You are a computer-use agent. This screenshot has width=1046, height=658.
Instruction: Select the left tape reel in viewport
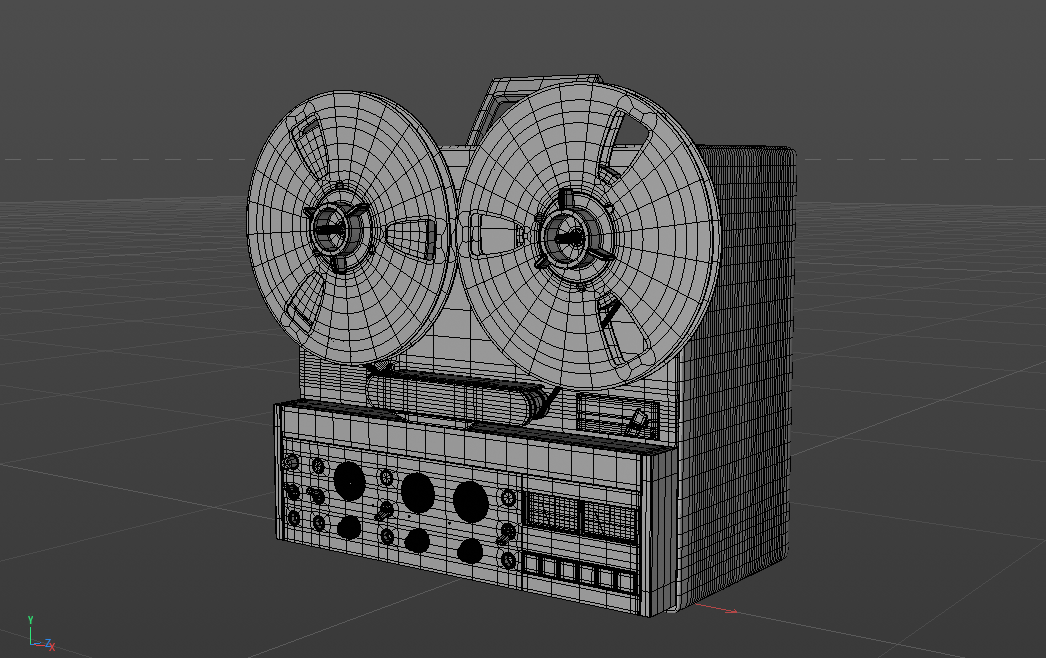point(352,228)
